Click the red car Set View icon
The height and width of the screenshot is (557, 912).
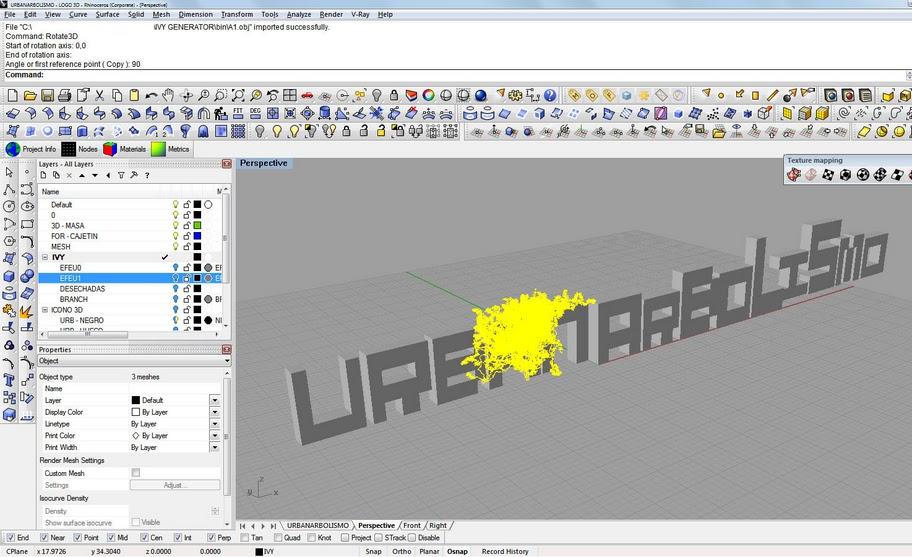coord(307,95)
